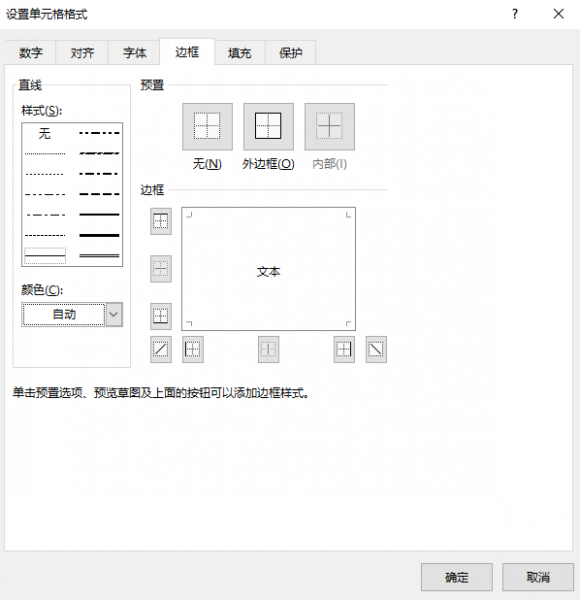
Task: Apply the 内部(I) inside border preset
Action: point(329,126)
